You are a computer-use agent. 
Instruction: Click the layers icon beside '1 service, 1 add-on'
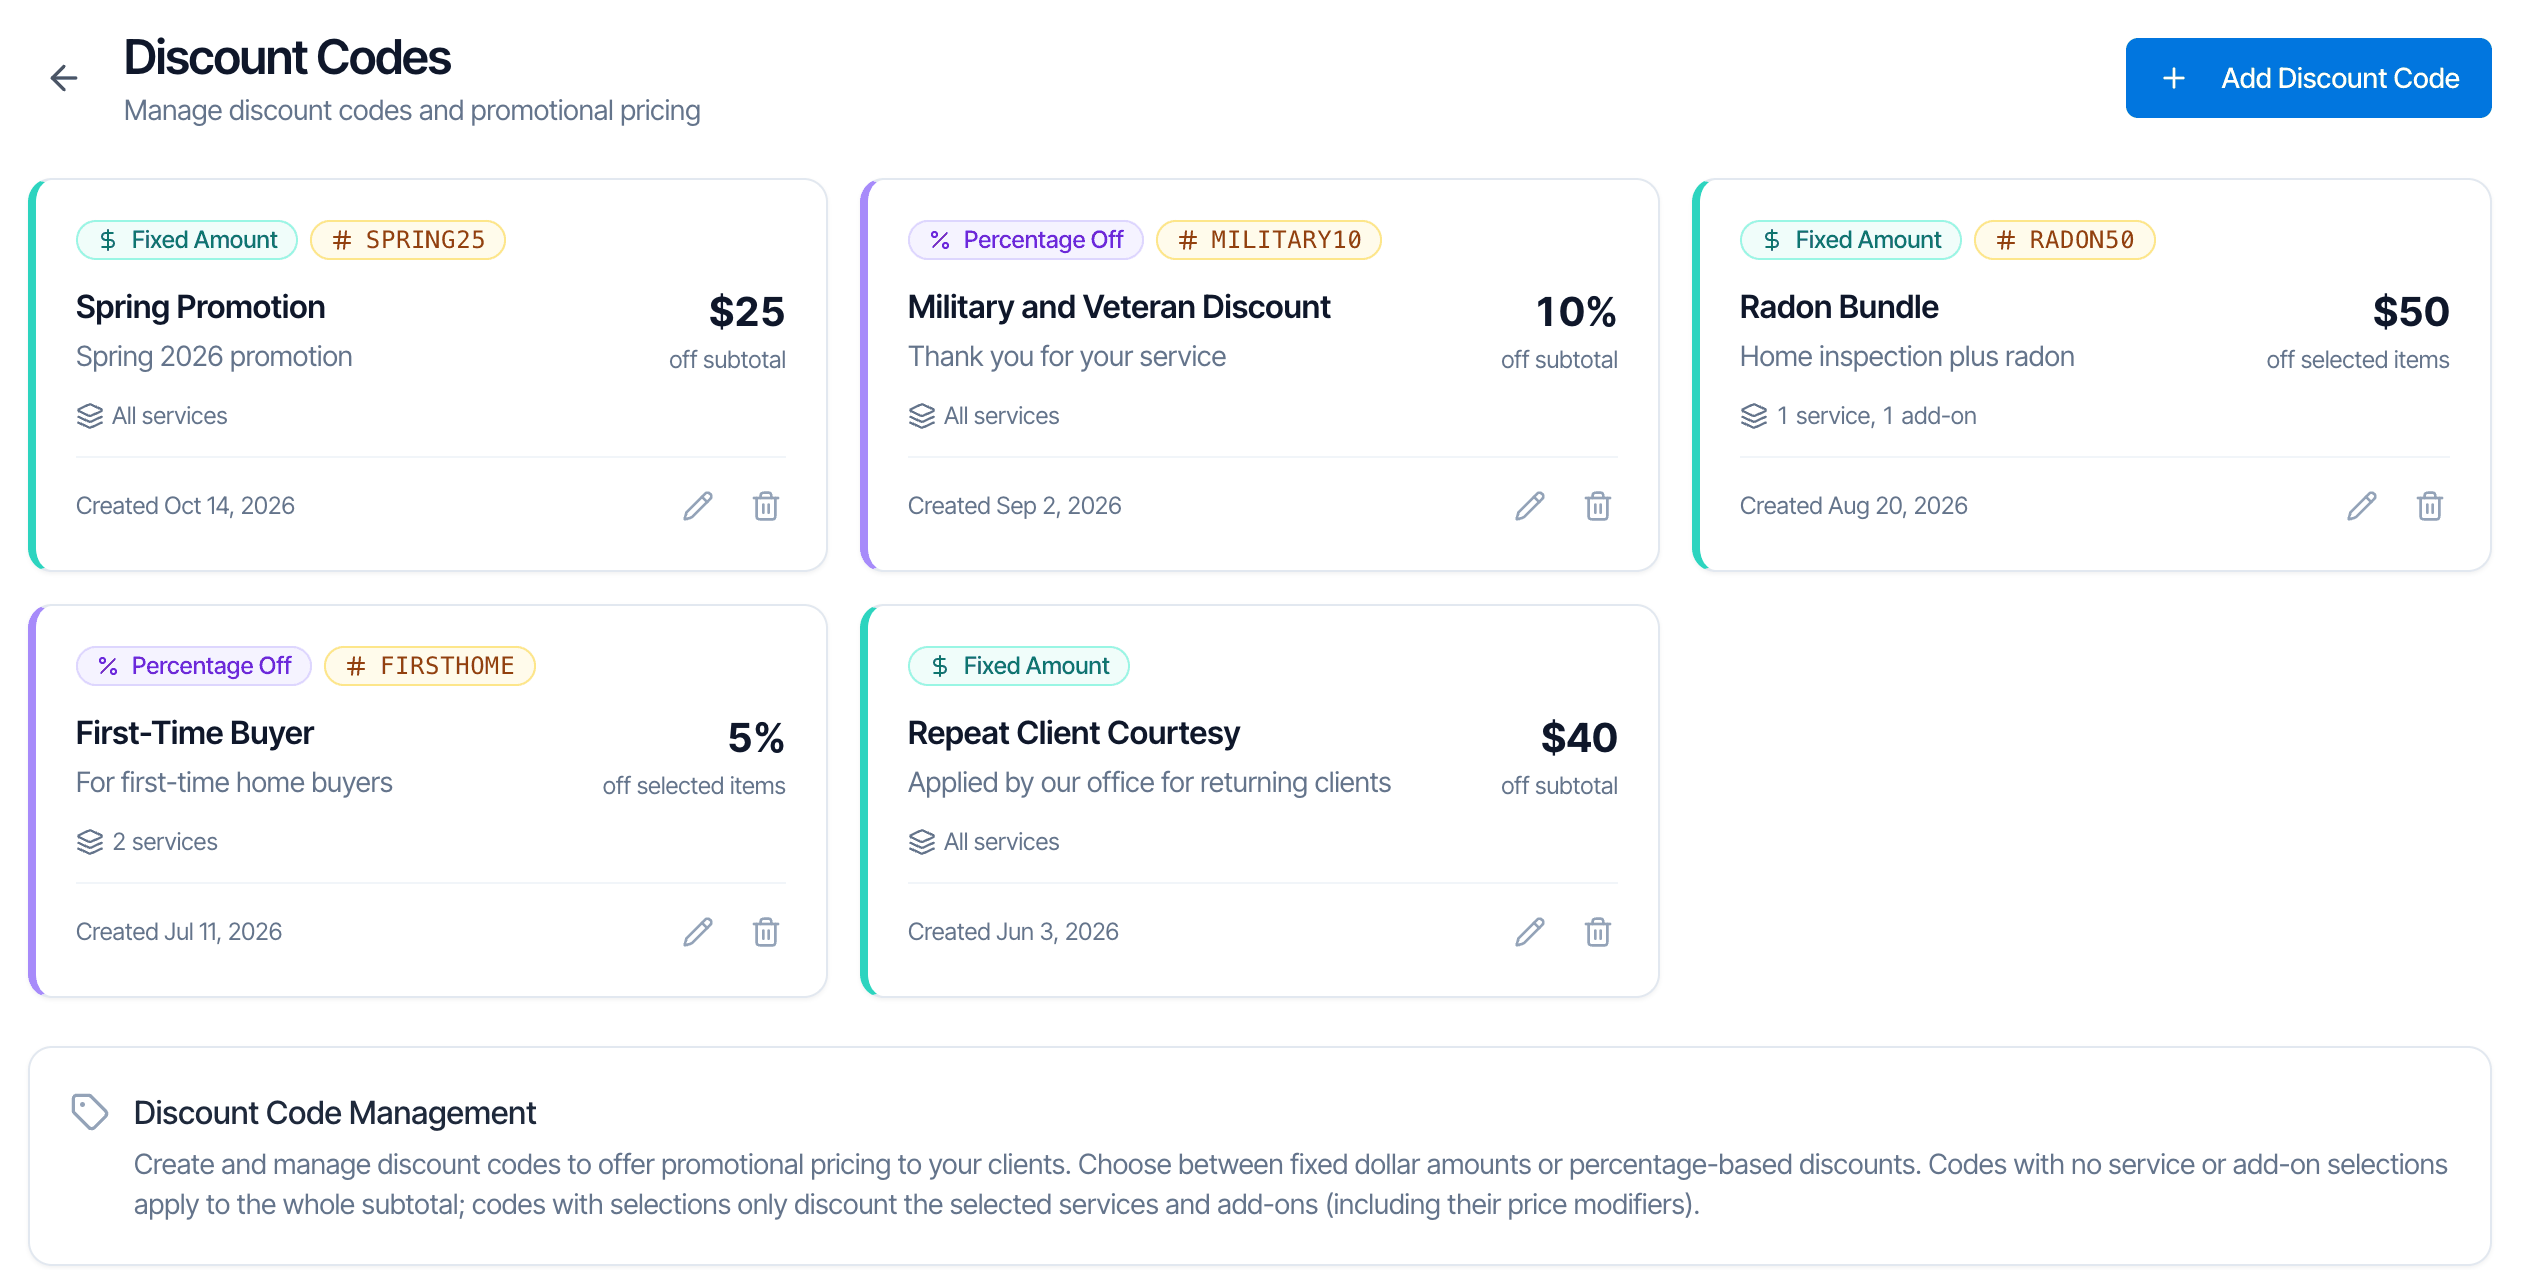pyautogui.click(x=1754, y=416)
